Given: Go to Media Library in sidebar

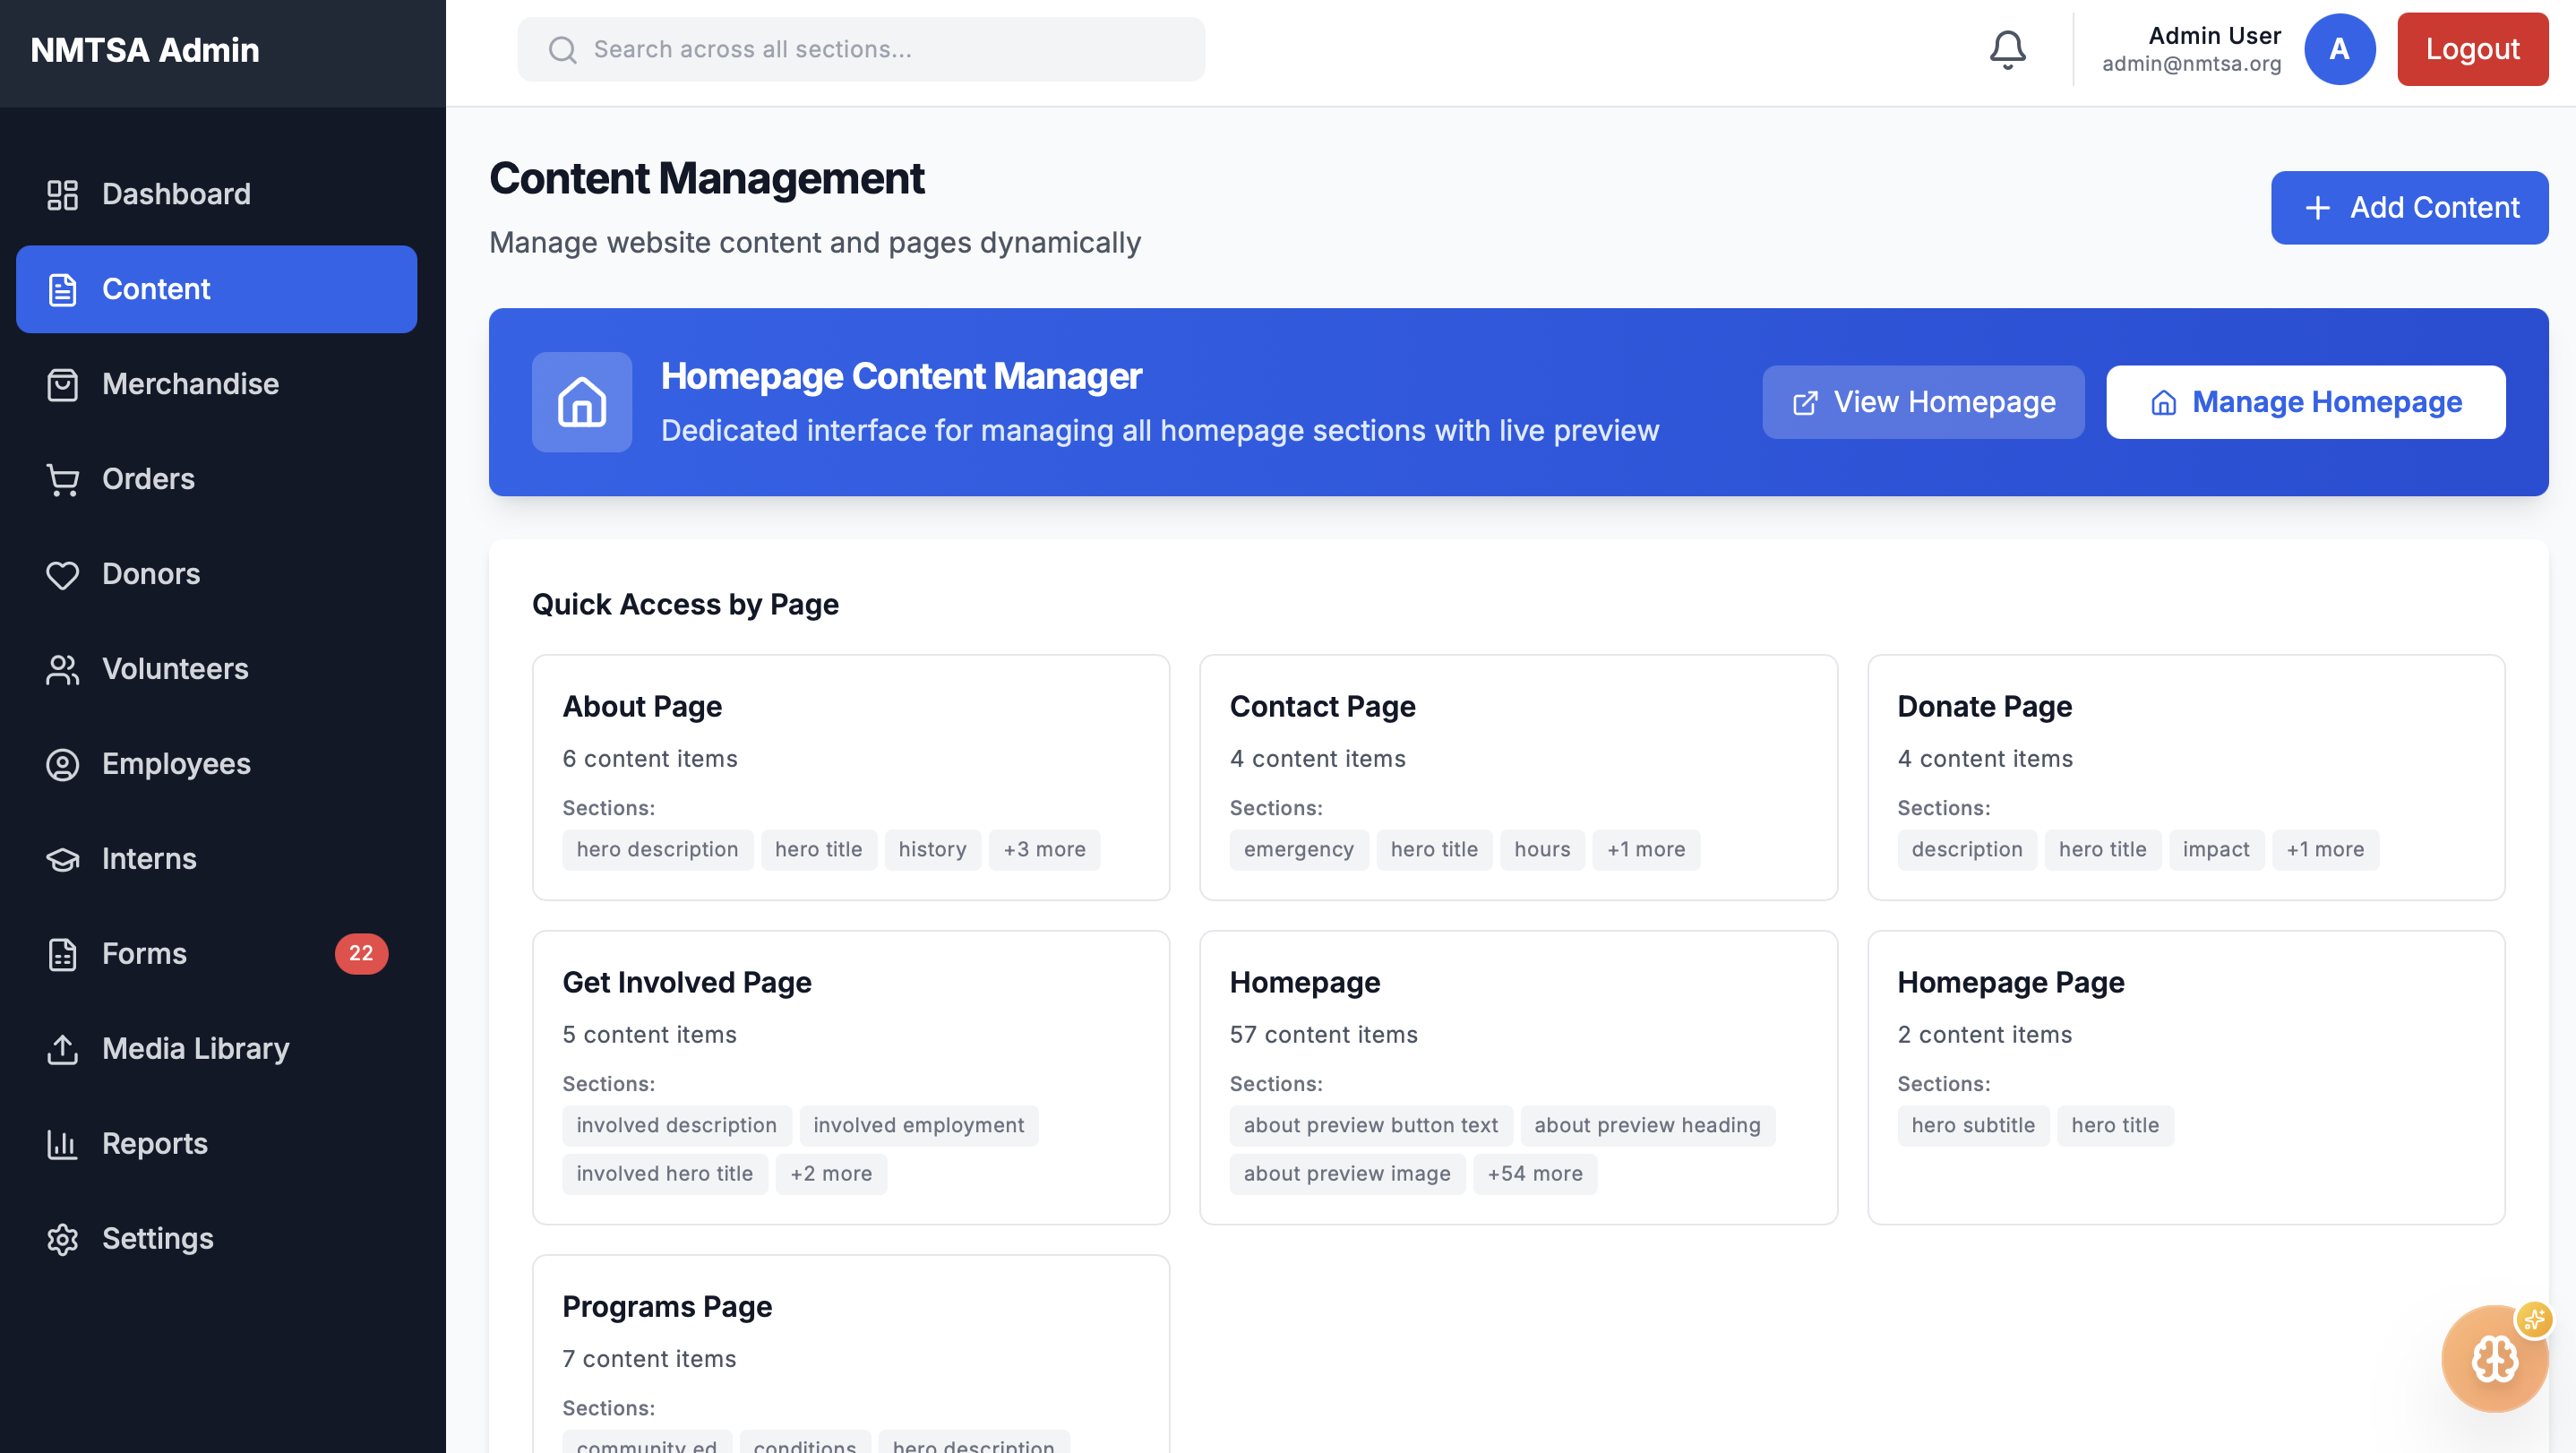Looking at the screenshot, I should (x=195, y=1049).
